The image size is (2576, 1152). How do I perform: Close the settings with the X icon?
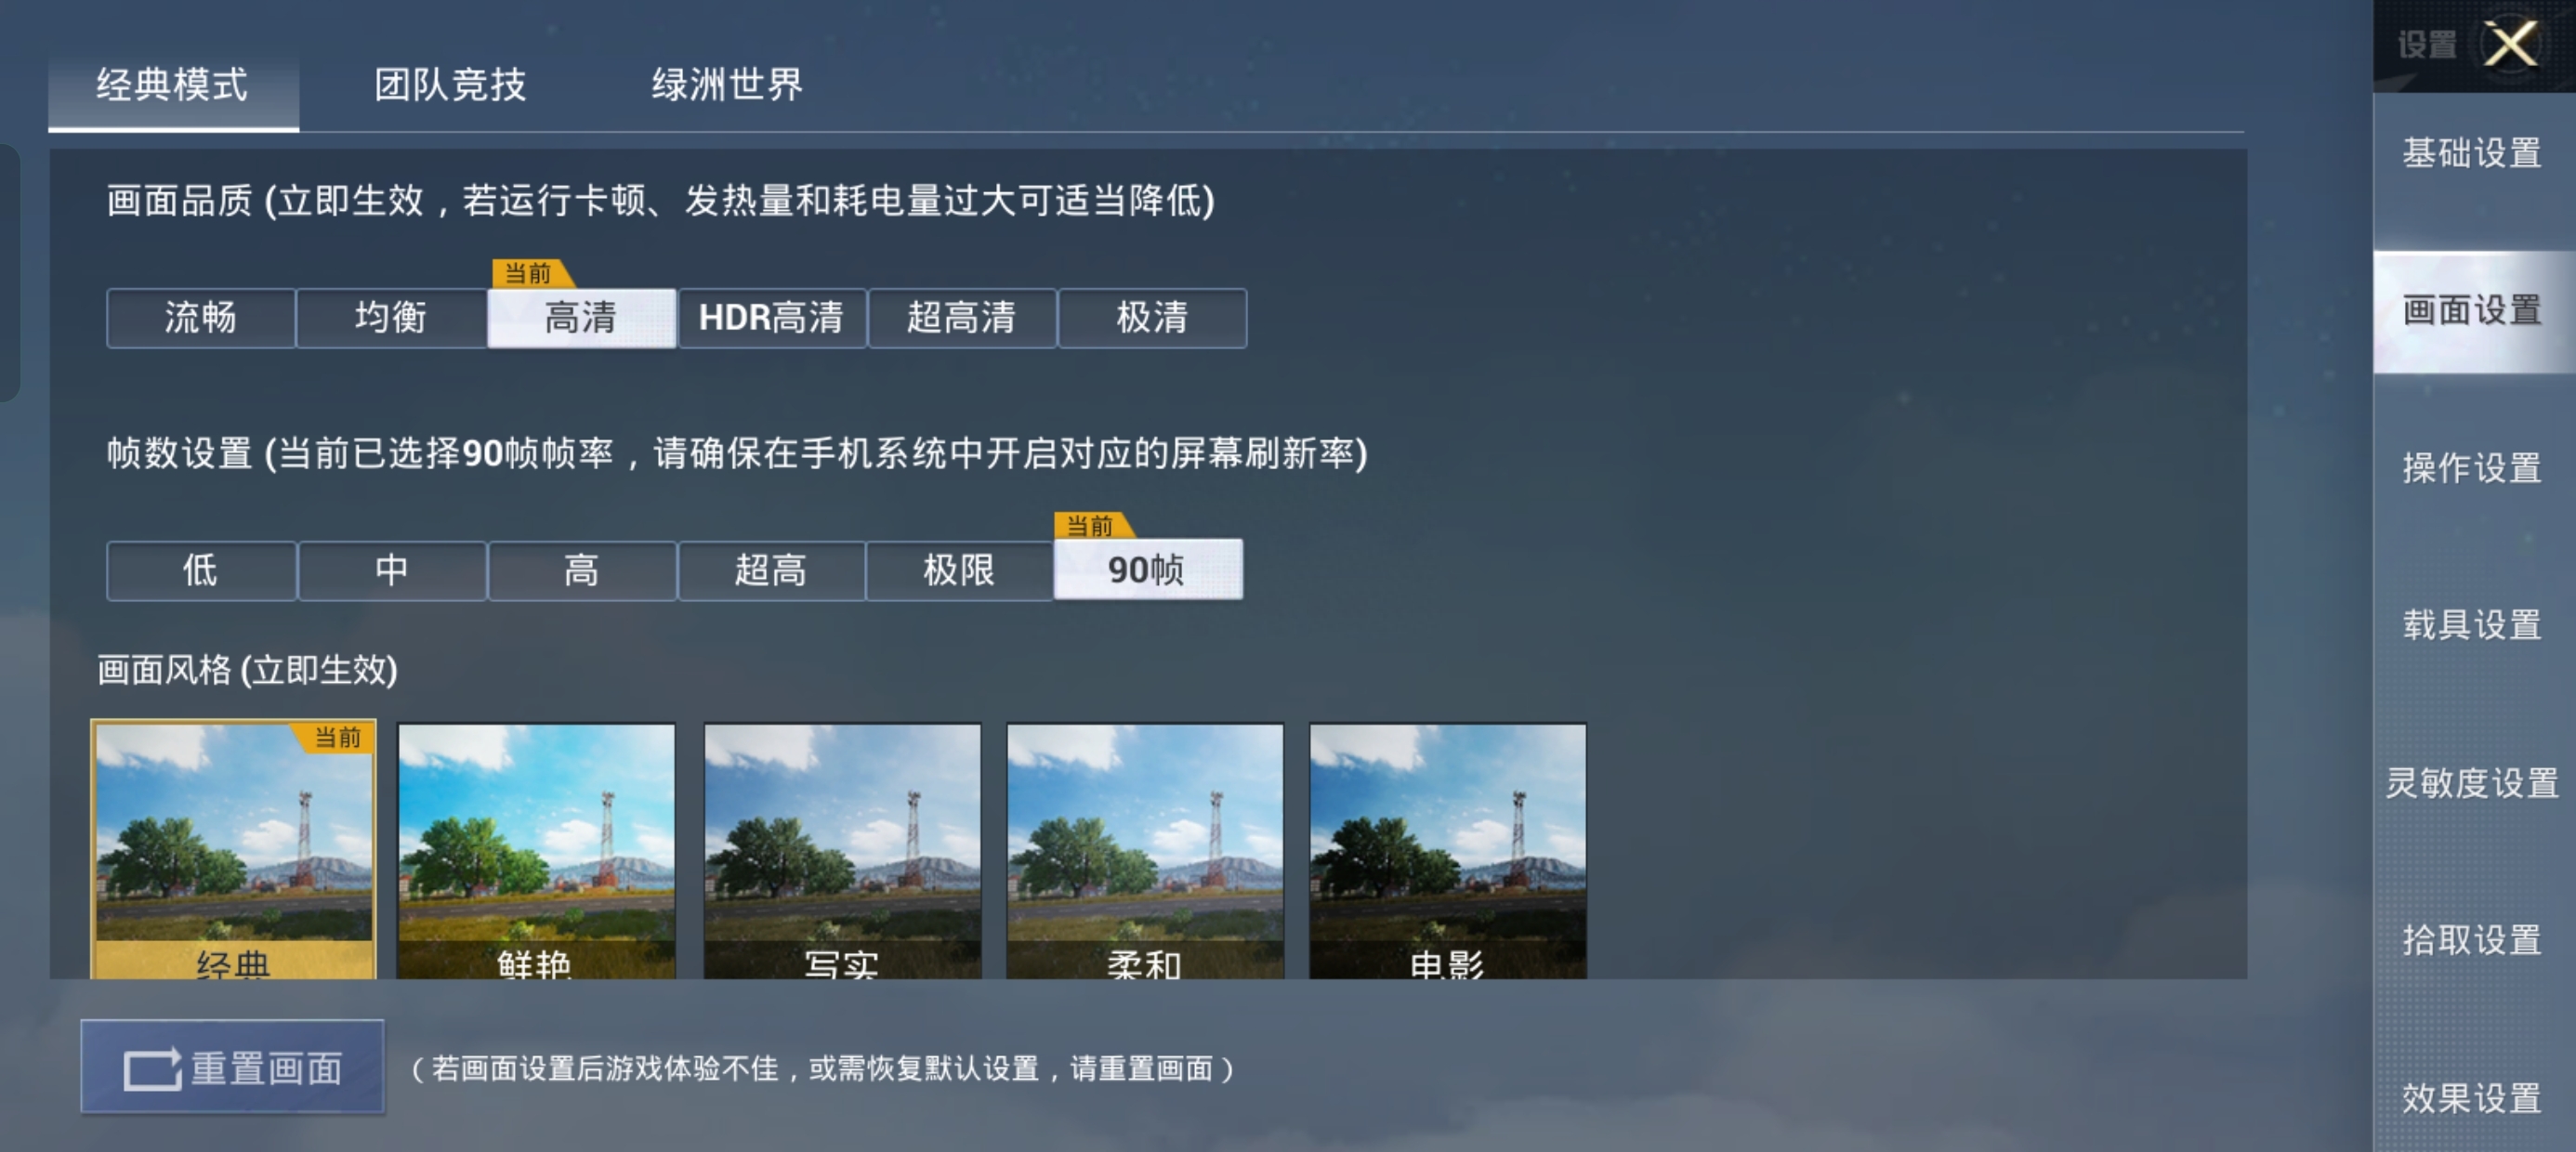(2511, 45)
